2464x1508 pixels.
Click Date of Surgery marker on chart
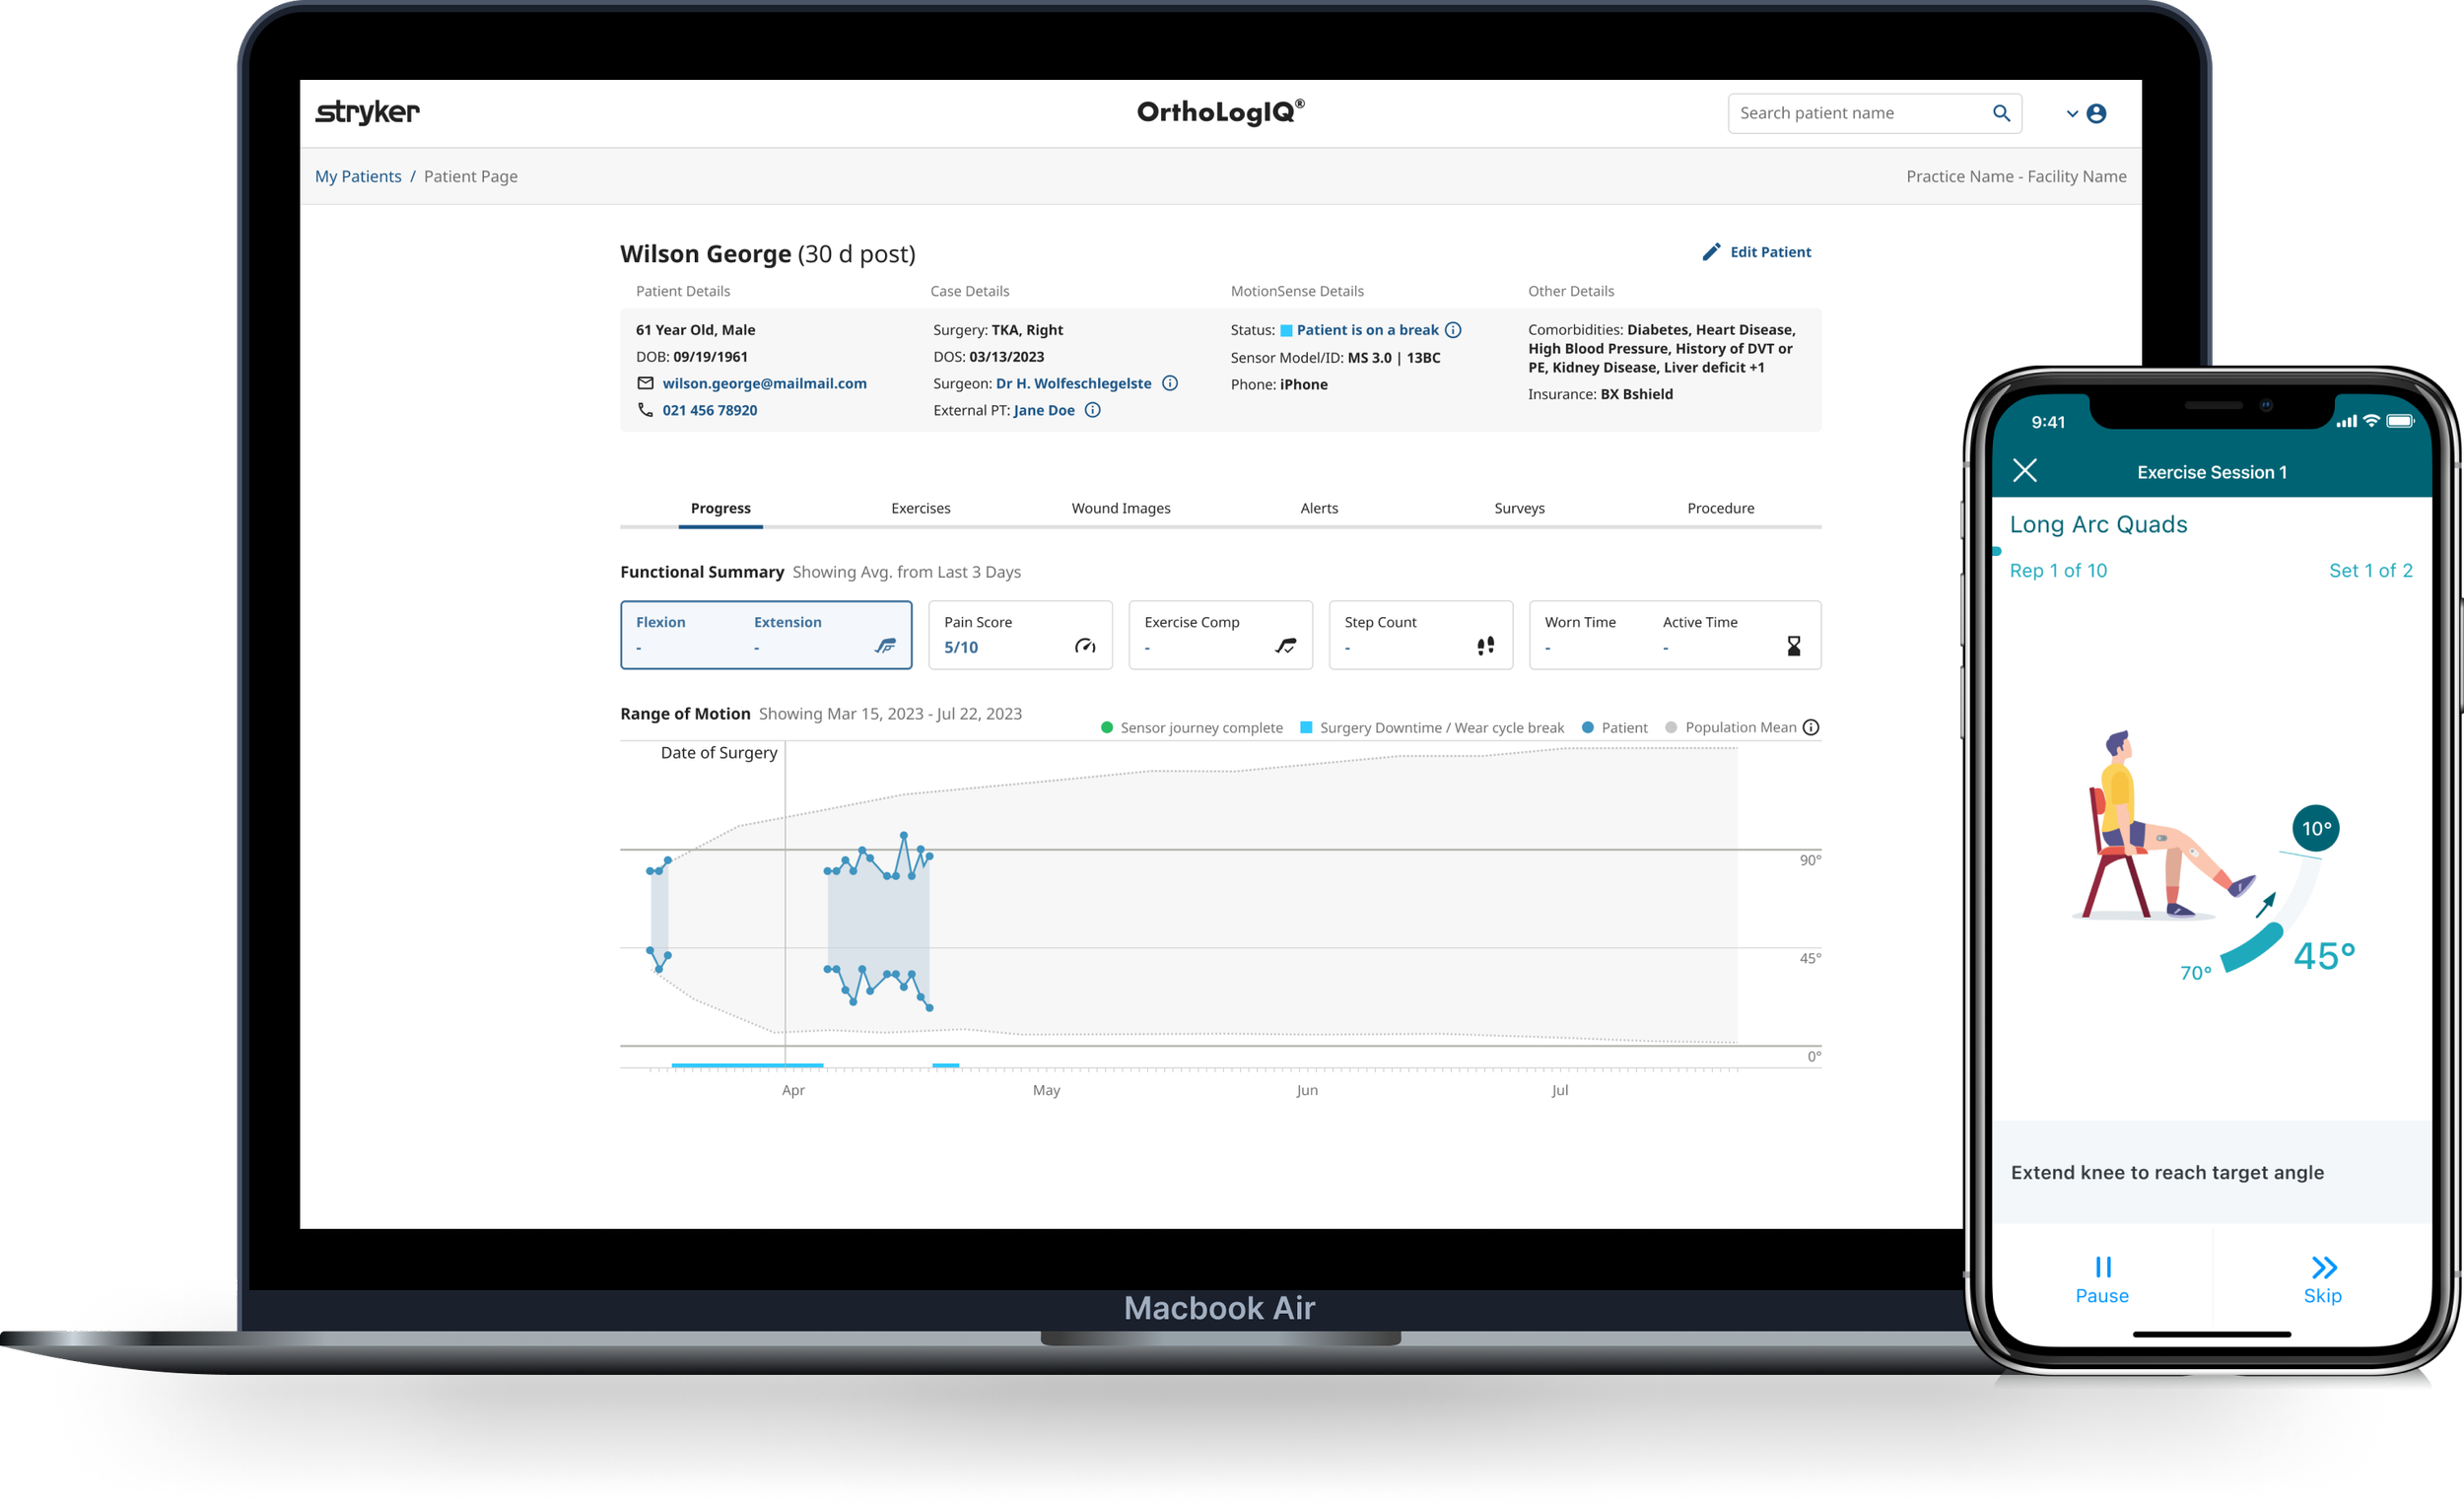point(719,753)
